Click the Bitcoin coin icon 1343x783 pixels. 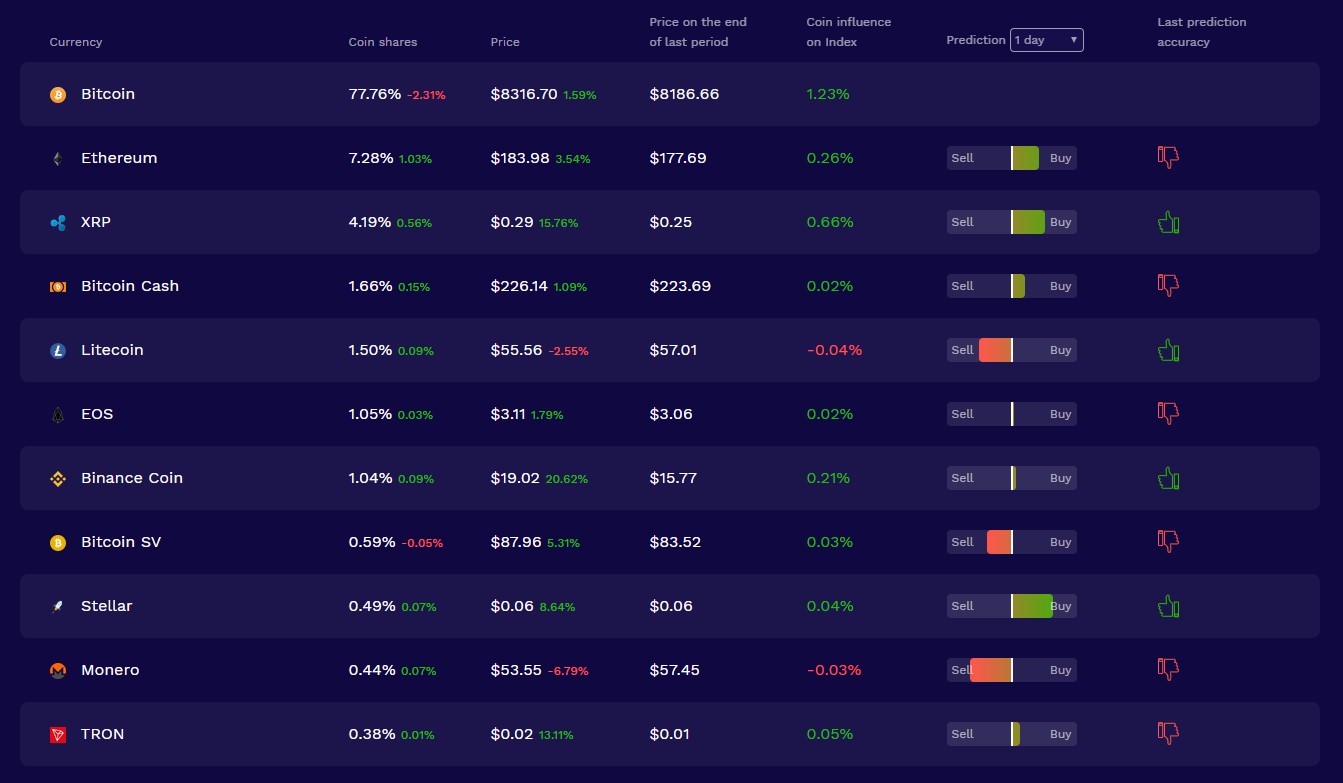[x=58, y=94]
